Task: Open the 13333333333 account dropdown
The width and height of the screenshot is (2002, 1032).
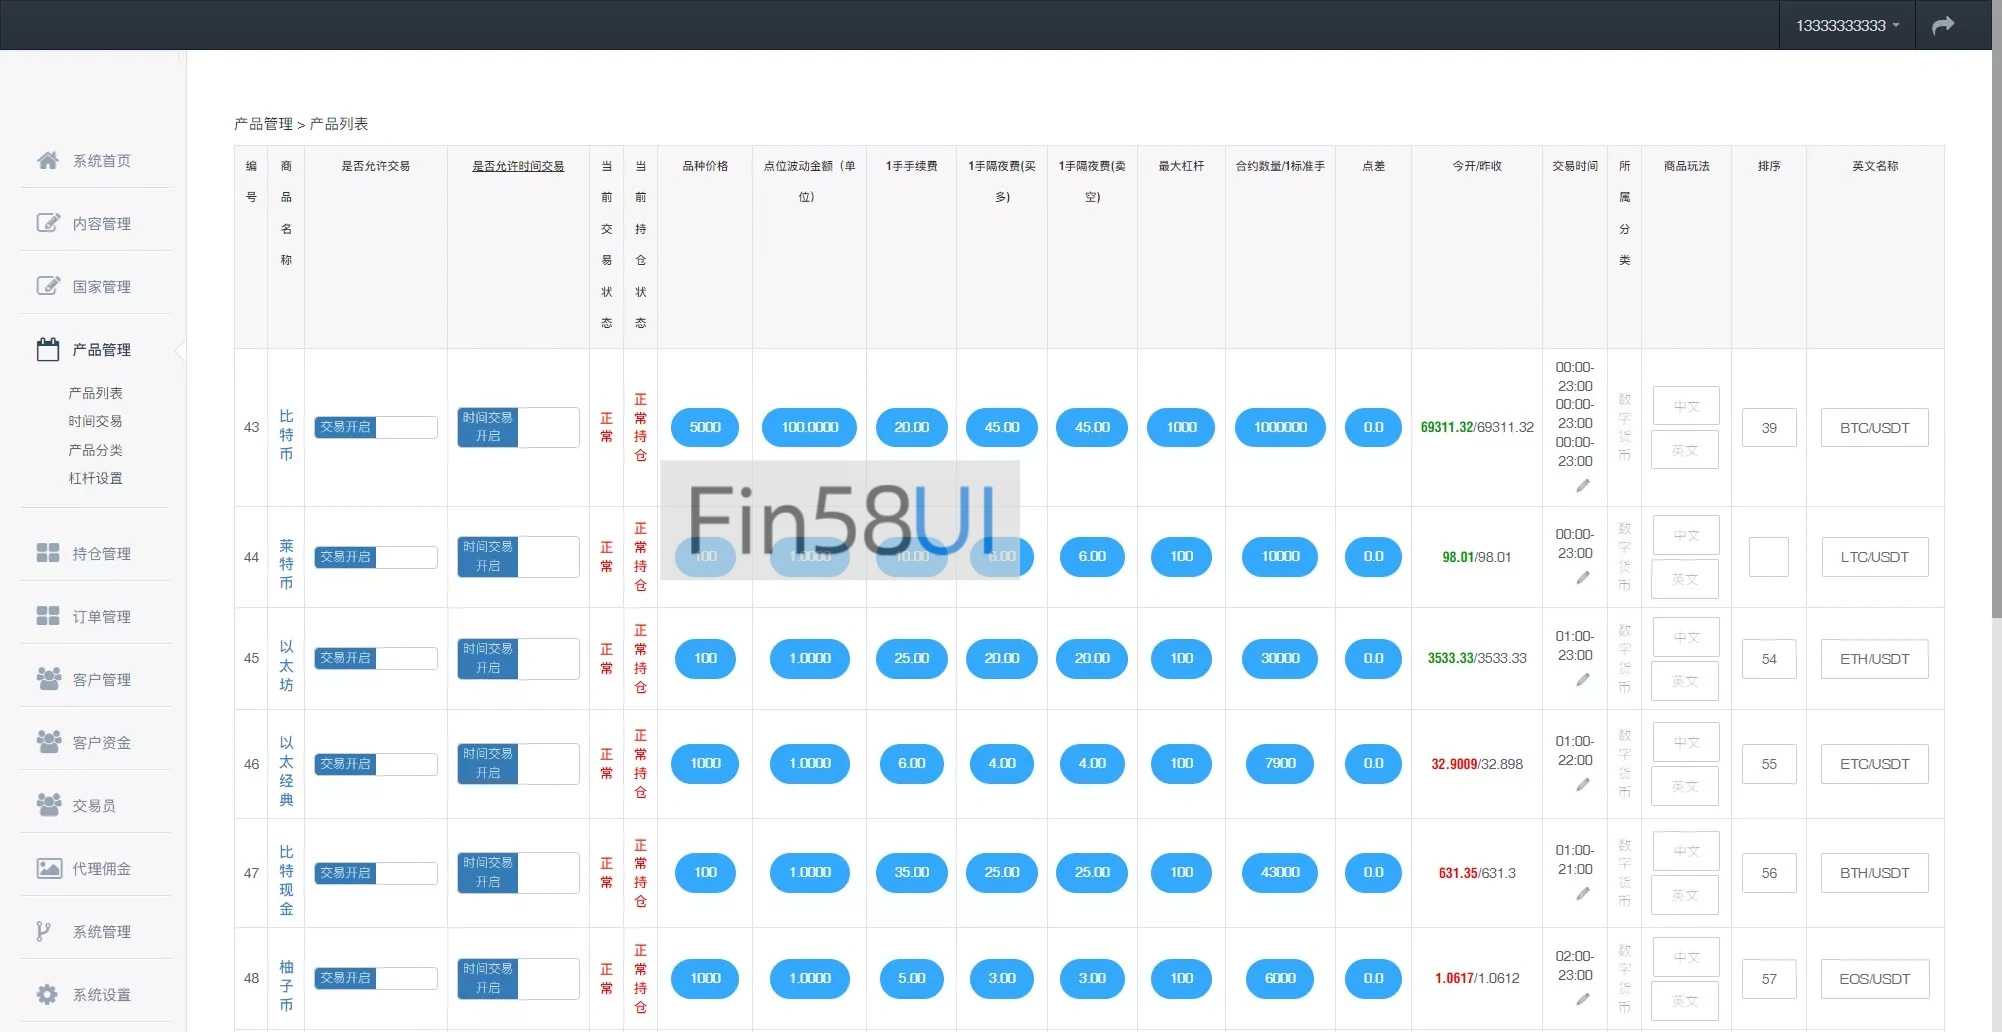Action: [x=1846, y=26]
